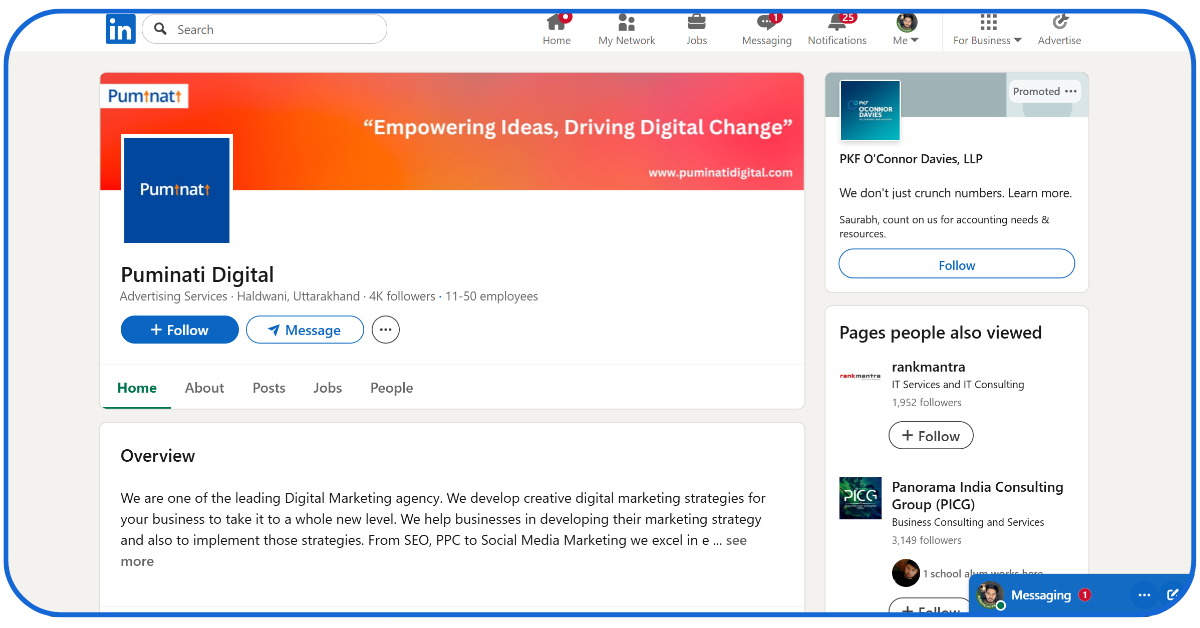Open rankmantra page link
The height and width of the screenshot is (628, 1200).
point(929,367)
